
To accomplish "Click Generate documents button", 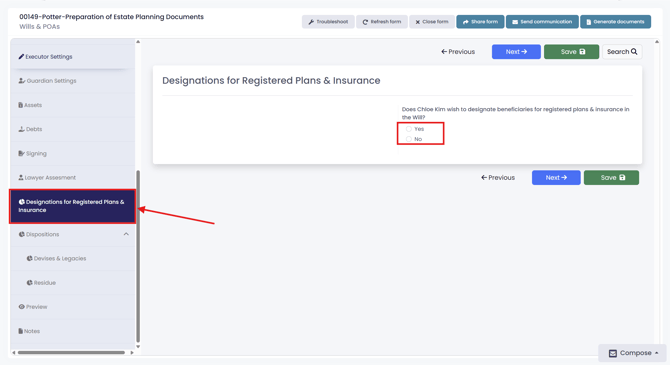I will coord(615,22).
